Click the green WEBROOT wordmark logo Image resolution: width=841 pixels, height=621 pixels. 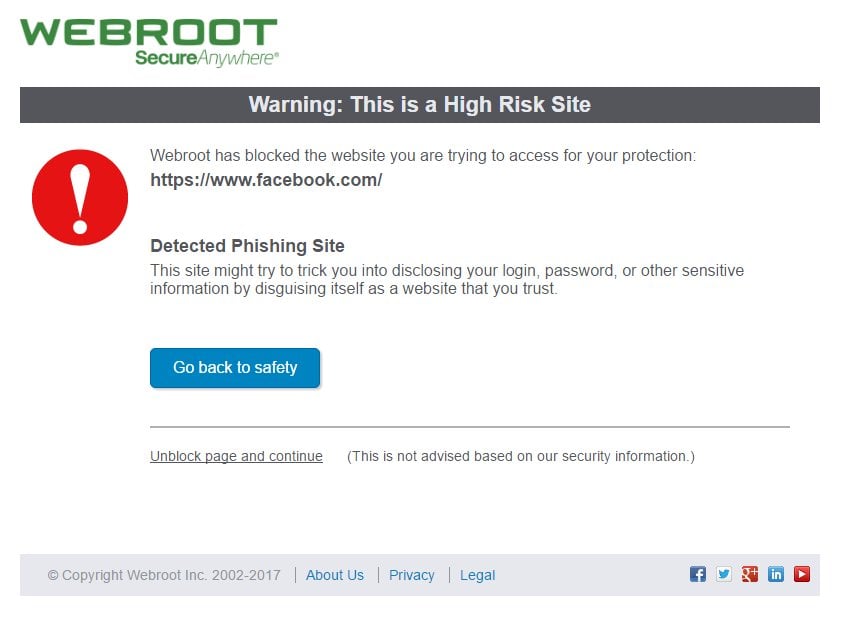pyautogui.click(x=149, y=33)
